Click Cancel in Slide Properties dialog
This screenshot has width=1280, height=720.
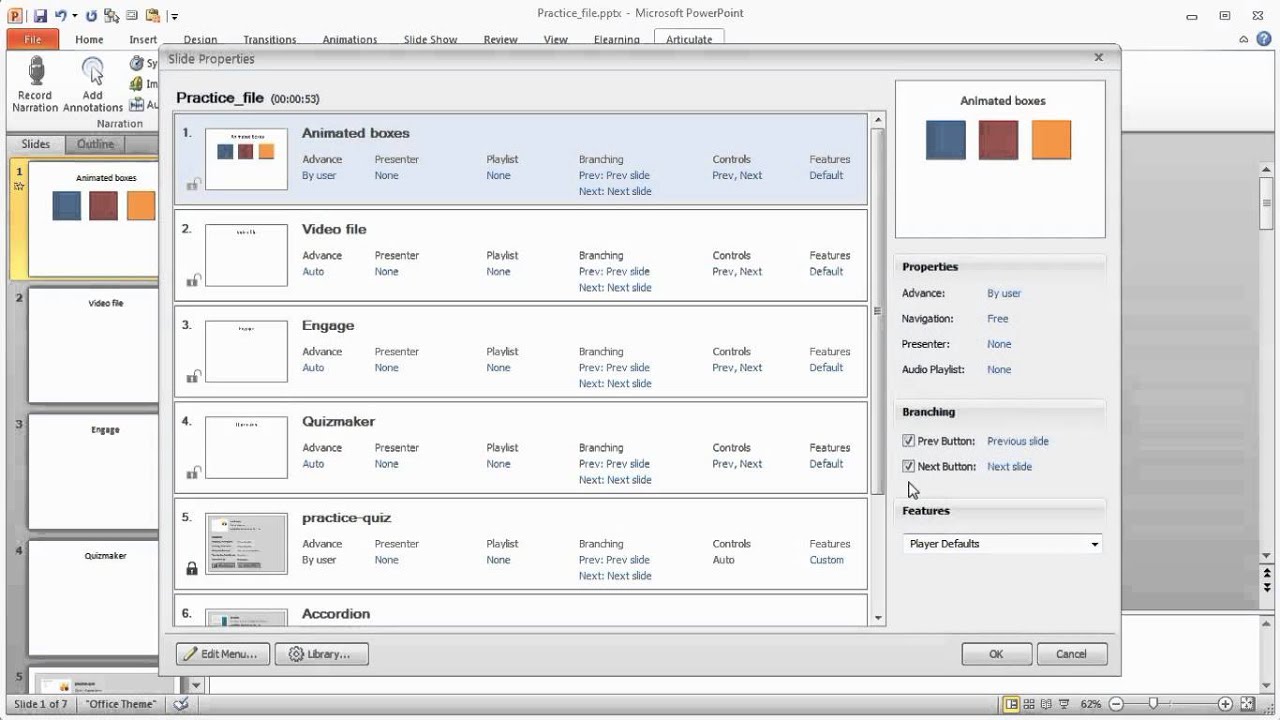[1071, 654]
